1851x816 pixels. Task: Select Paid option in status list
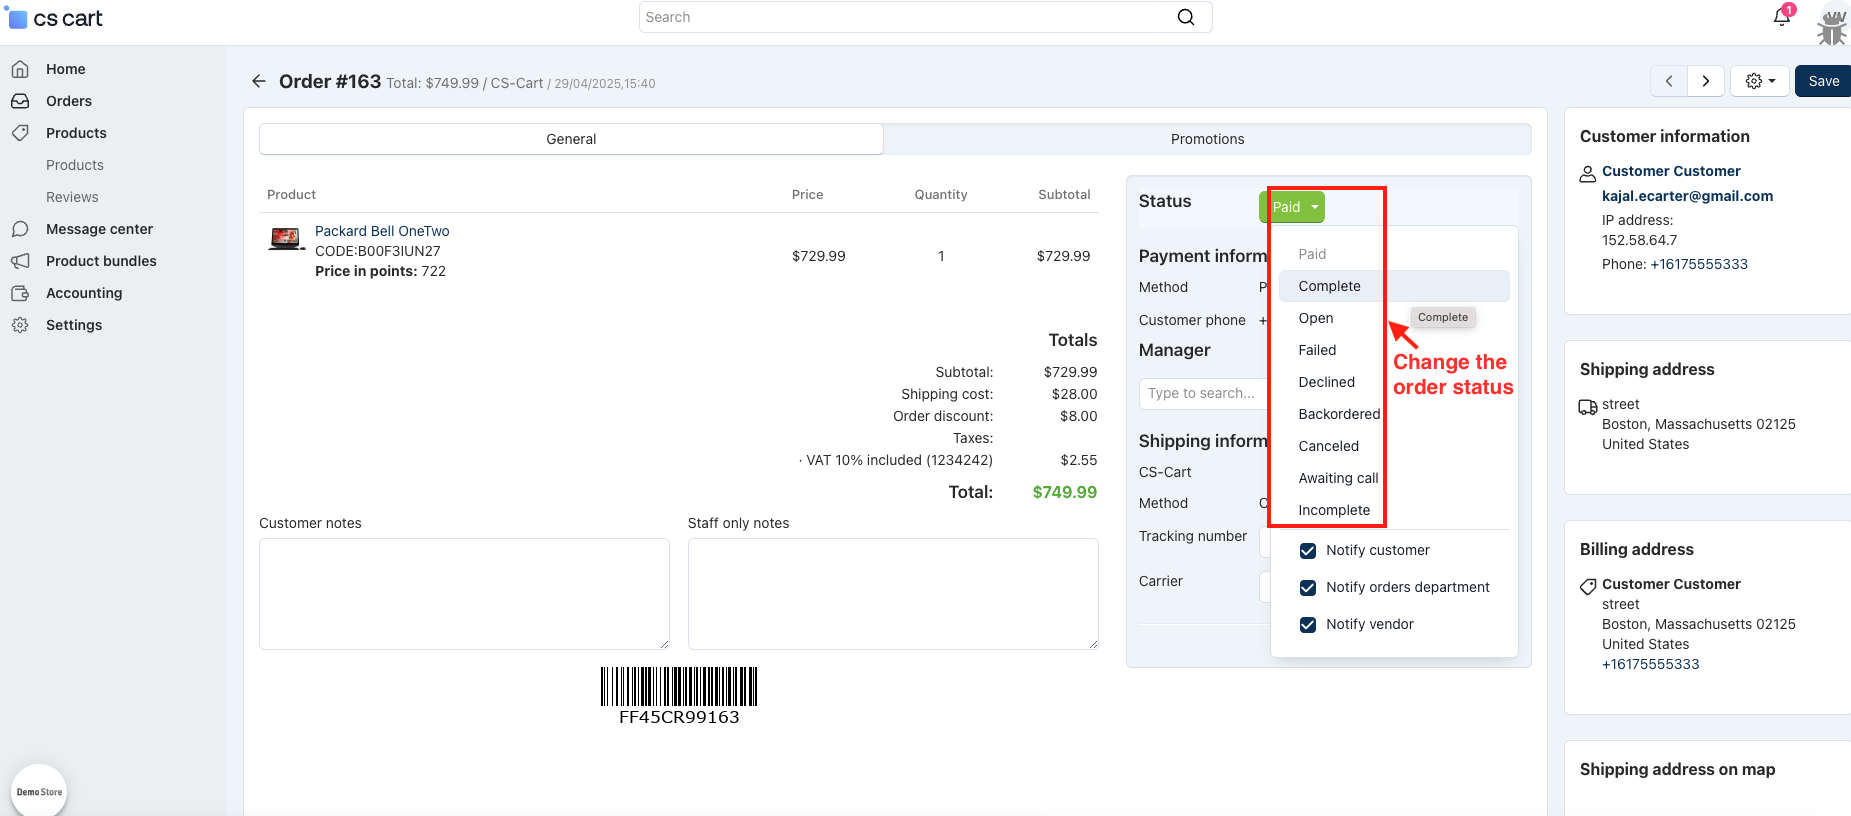tap(1394, 254)
